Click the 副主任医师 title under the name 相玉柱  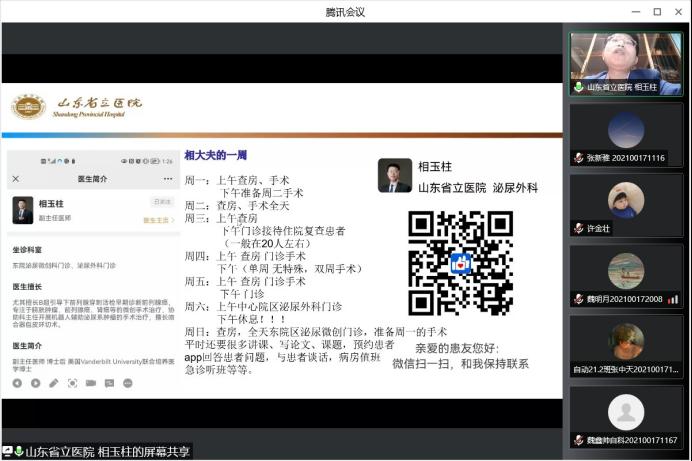point(55,218)
